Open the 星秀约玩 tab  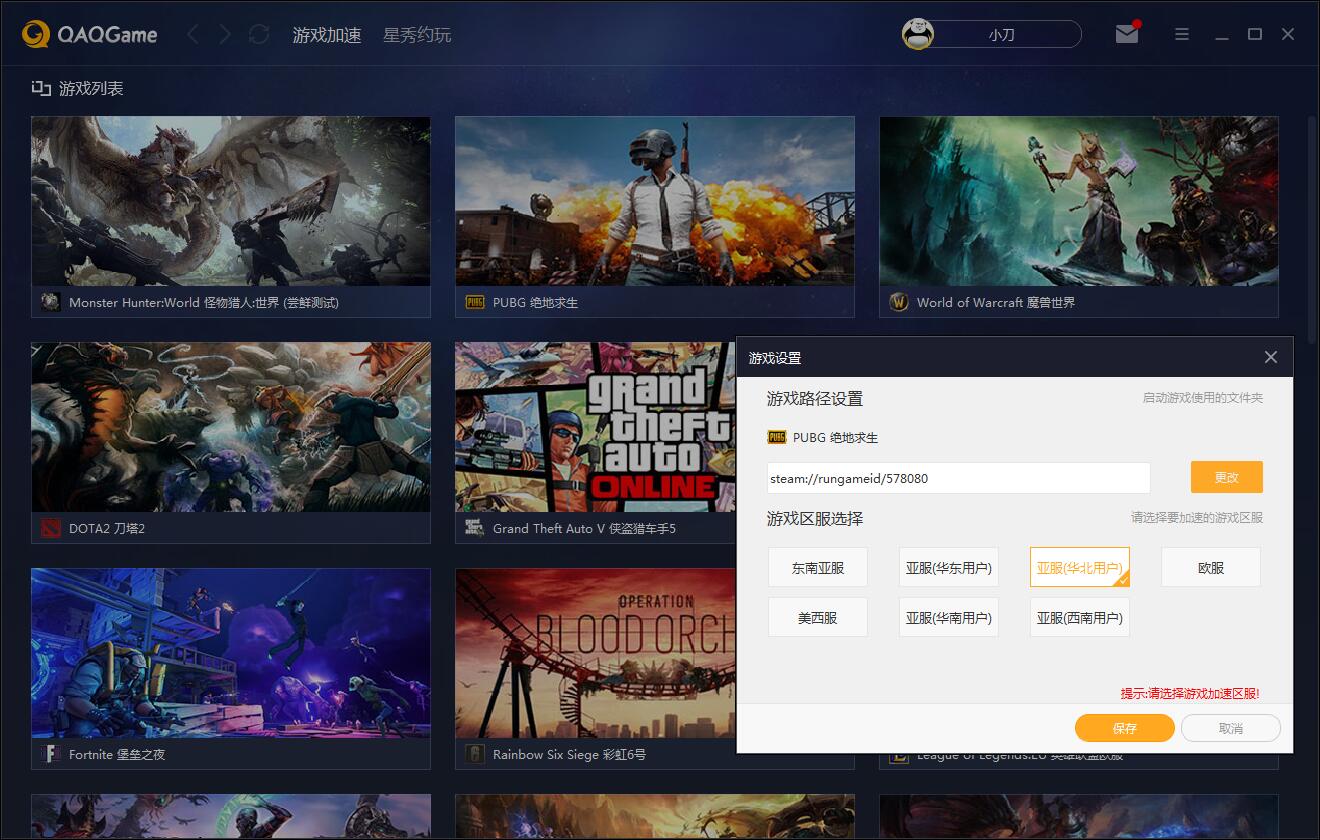(x=417, y=35)
